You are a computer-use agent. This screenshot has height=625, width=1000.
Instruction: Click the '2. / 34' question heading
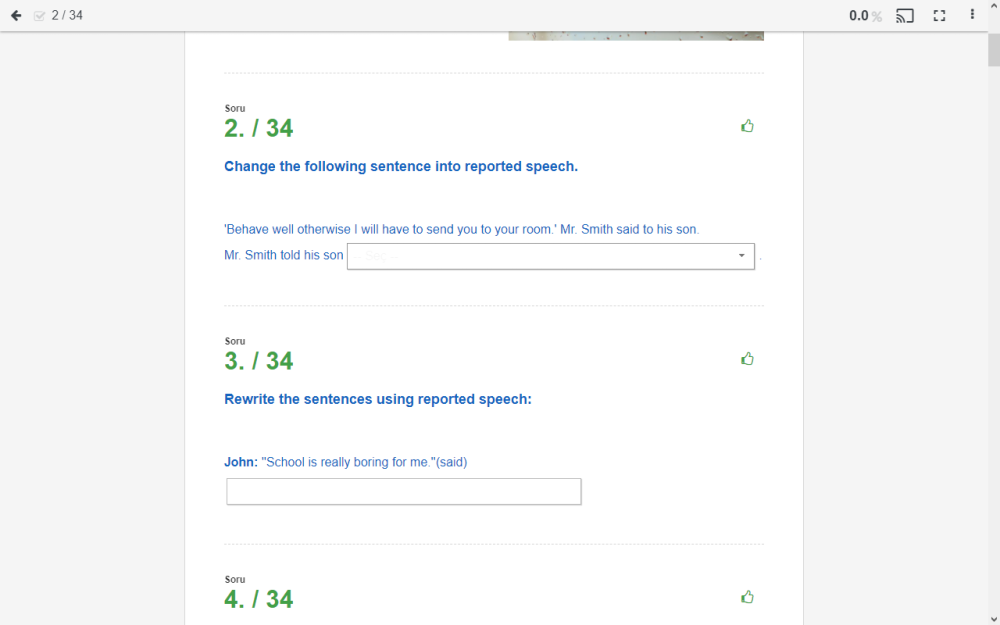258,128
